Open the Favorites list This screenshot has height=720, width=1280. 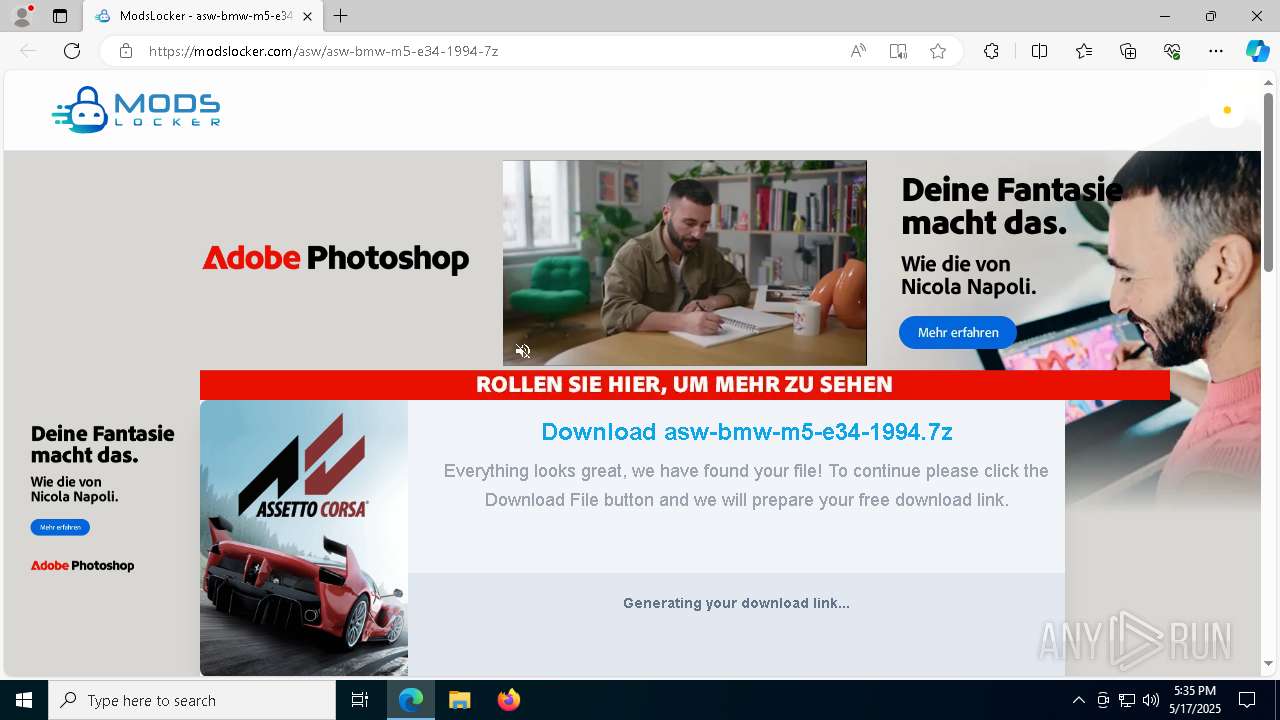pyautogui.click(x=1084, y=51)
